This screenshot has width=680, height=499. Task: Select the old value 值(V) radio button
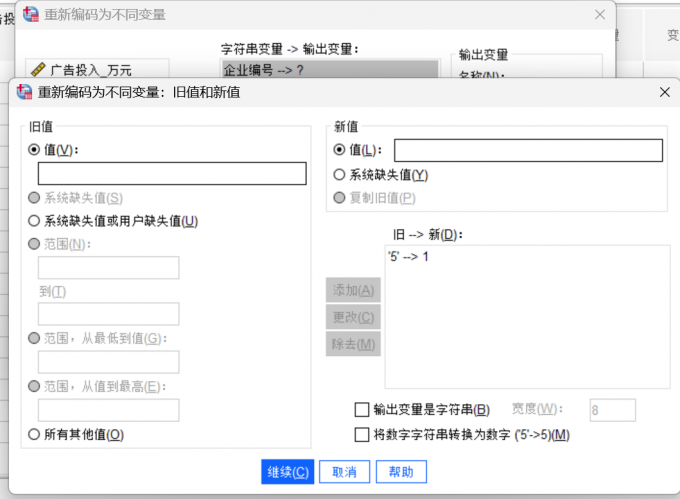point(34,150)
